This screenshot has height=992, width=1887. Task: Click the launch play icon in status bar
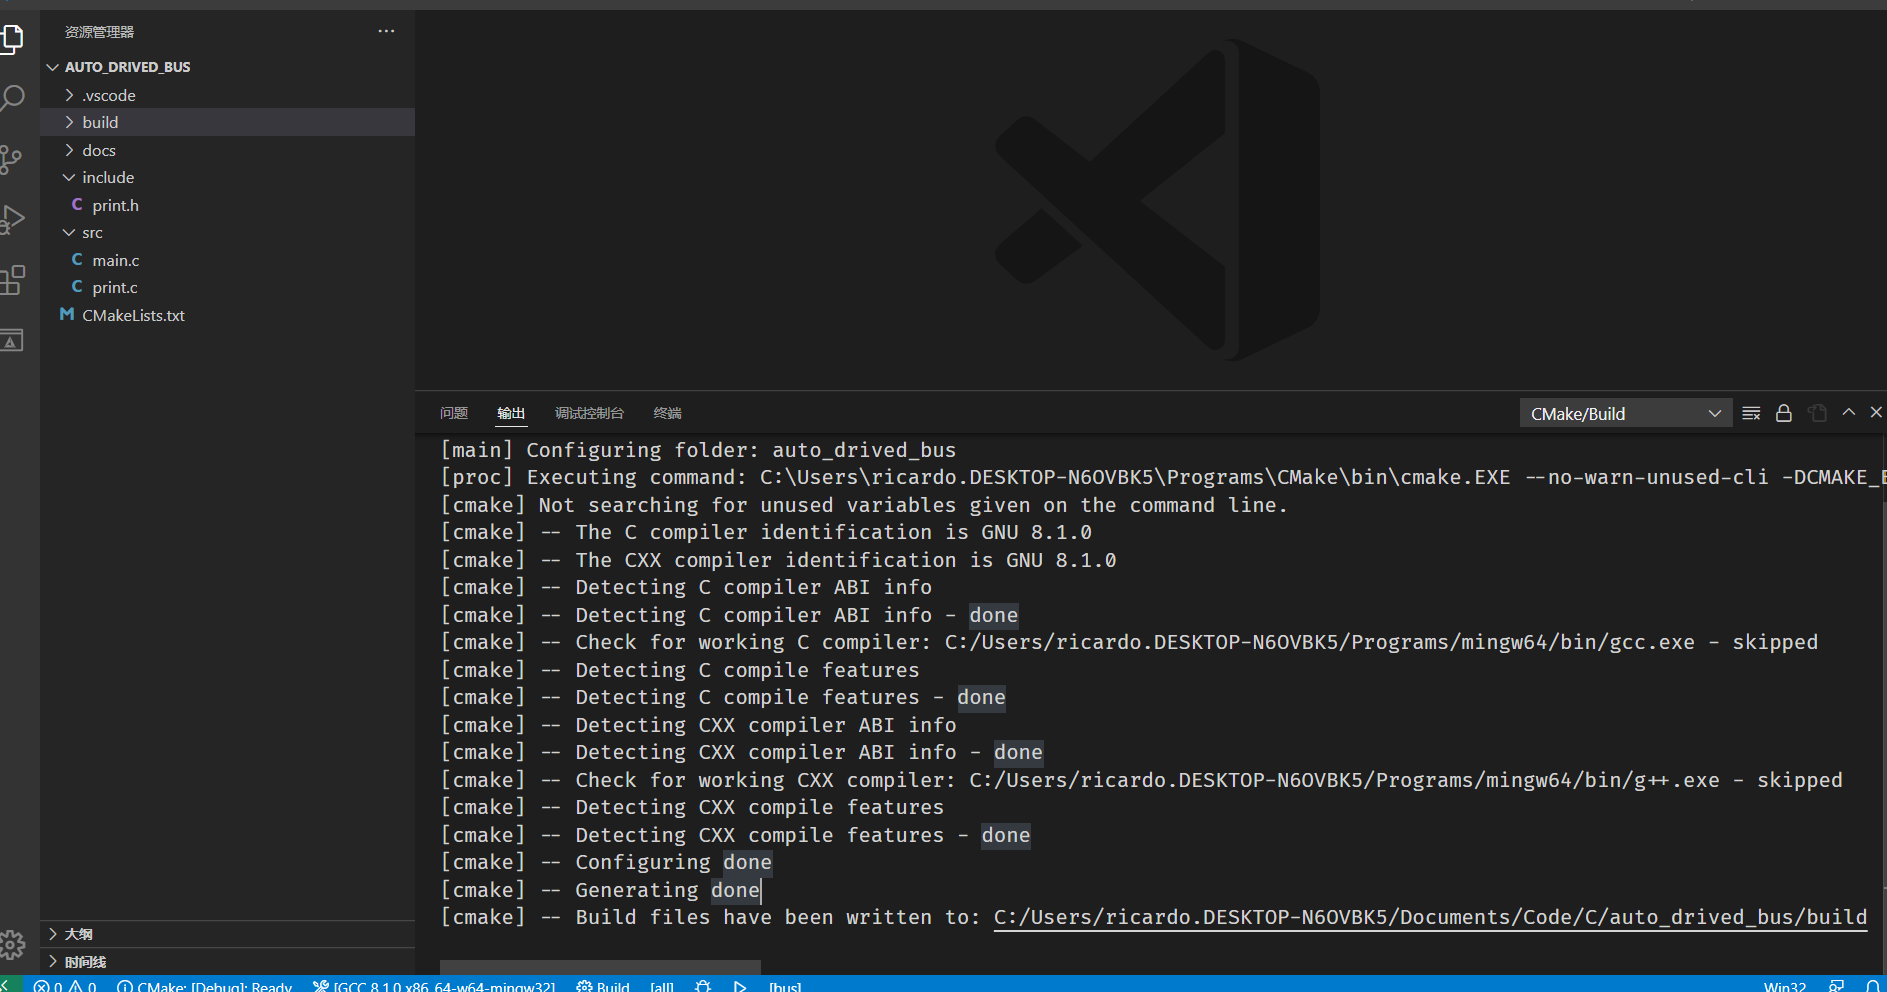click(740, 986)
